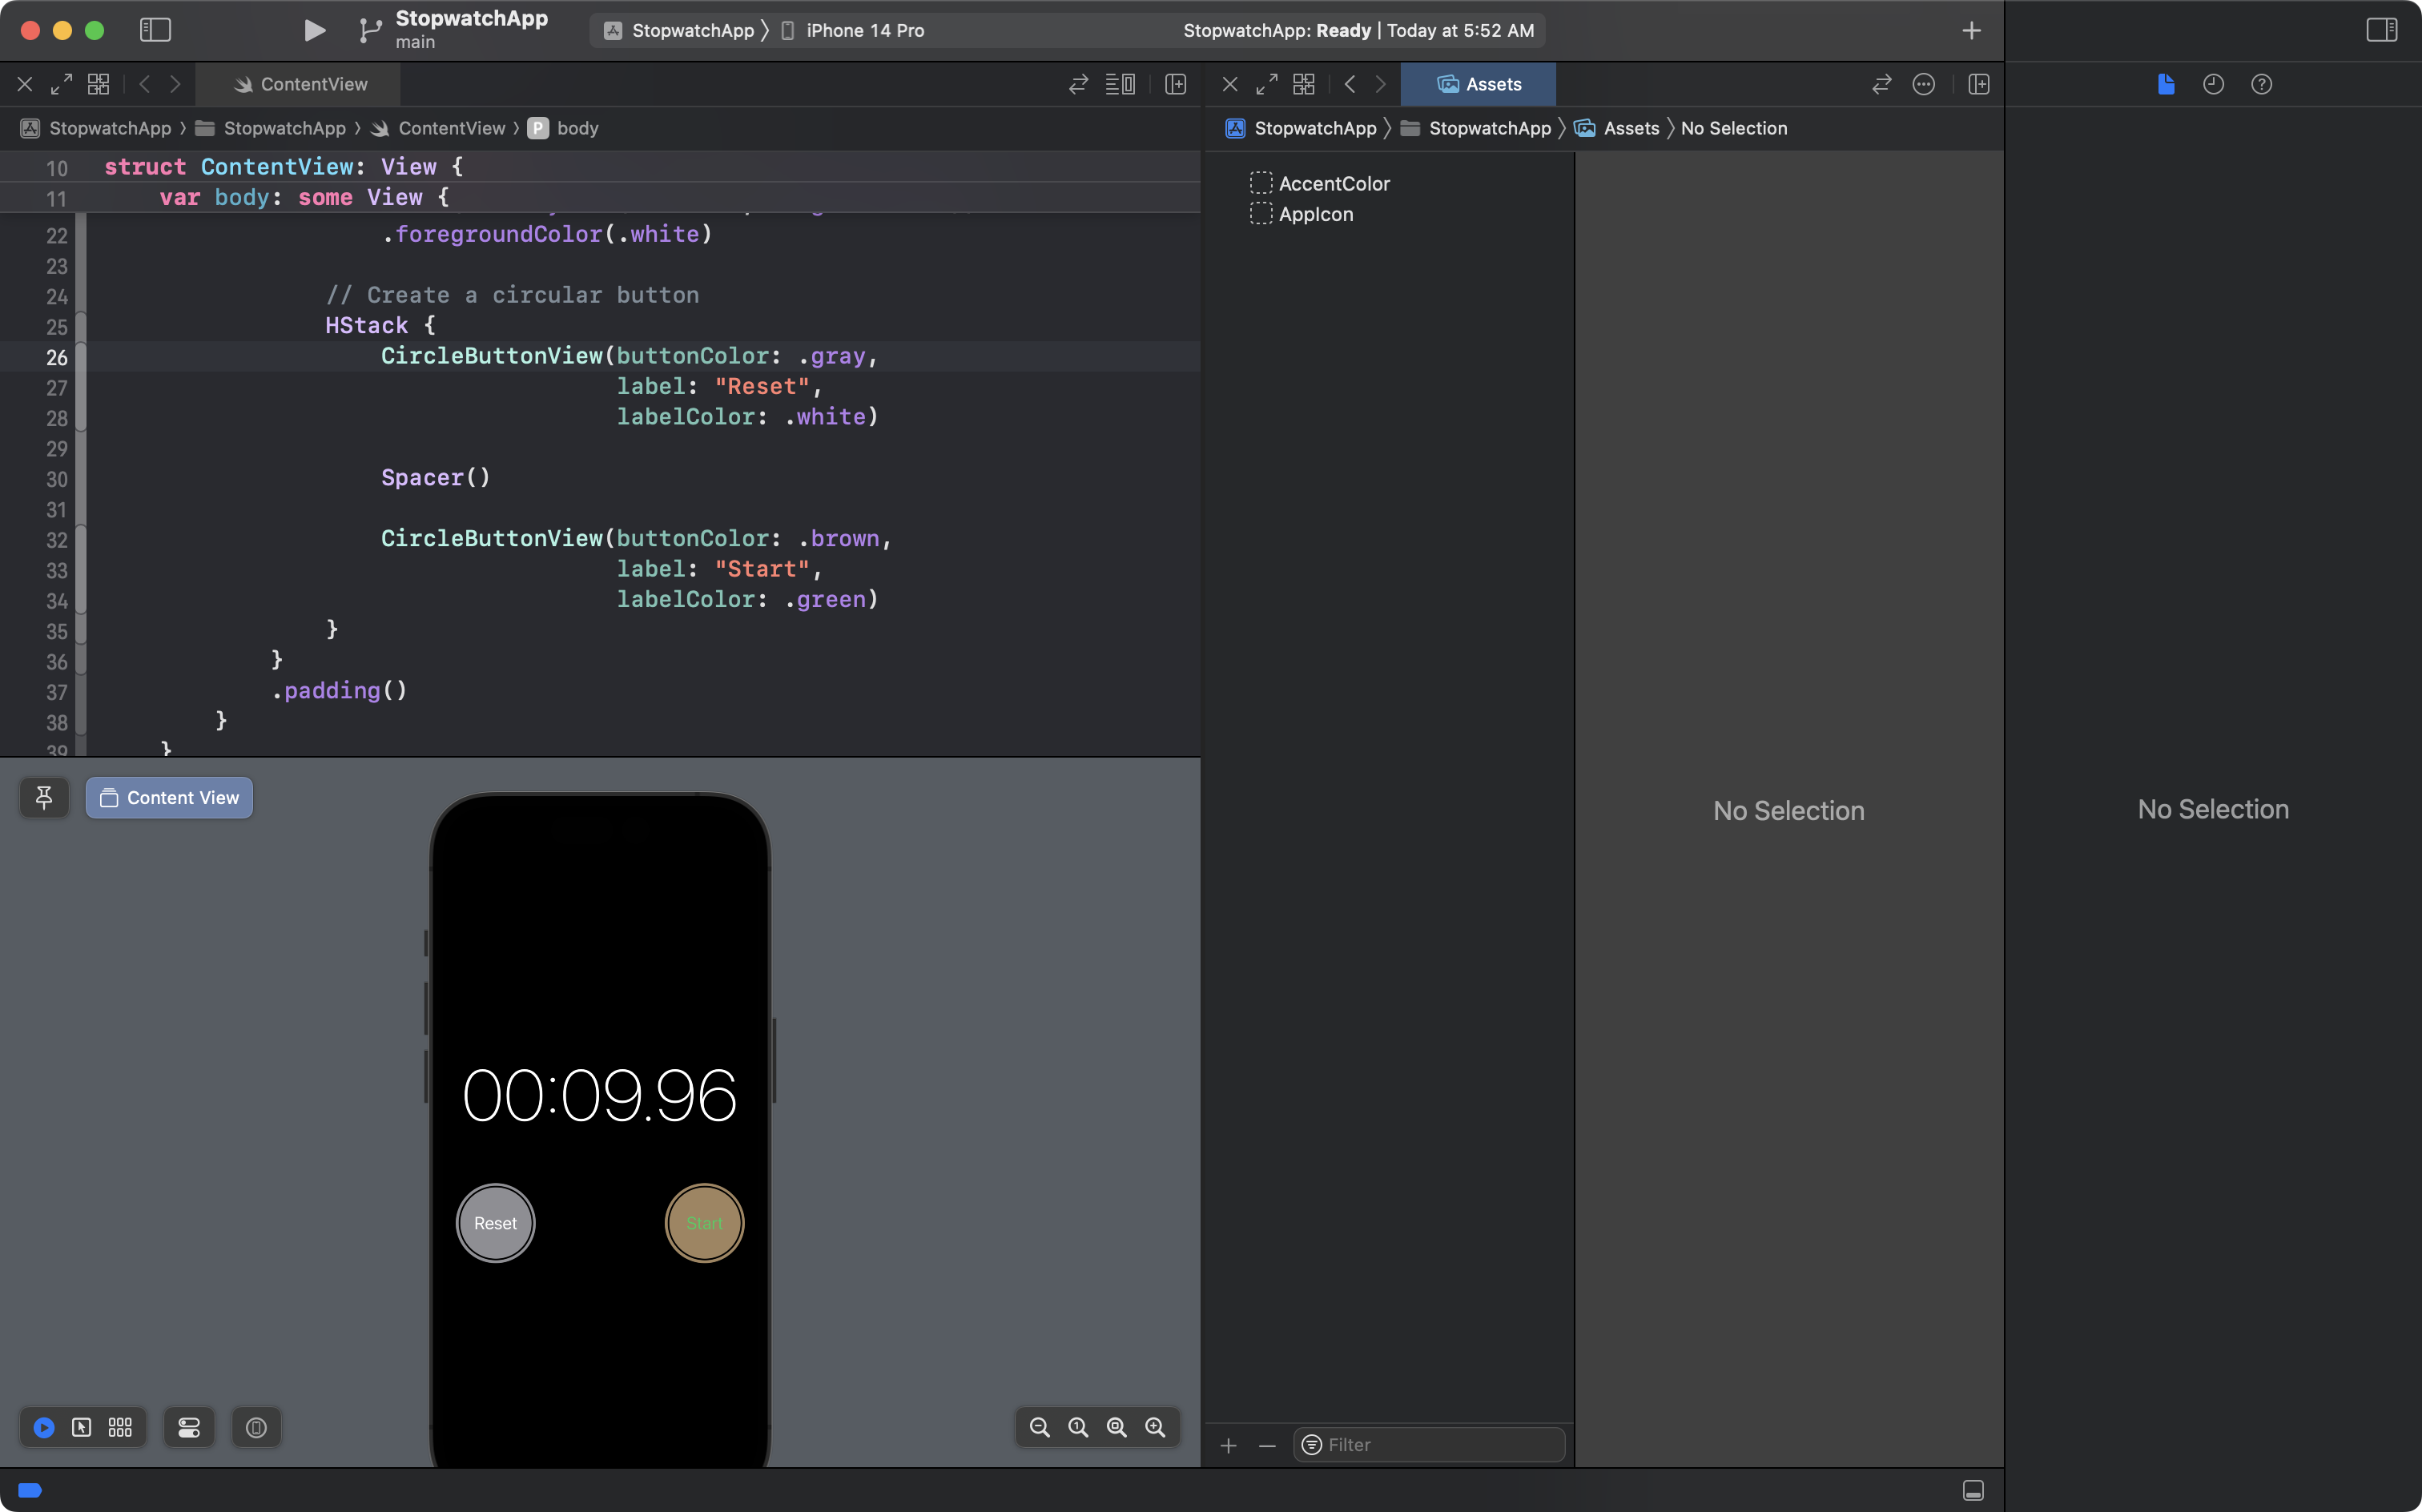Image resolution: width=2422 pixels, height=1512 pixels.
Task: Run the app with the Play button
Action: click(x=314, y=30)
